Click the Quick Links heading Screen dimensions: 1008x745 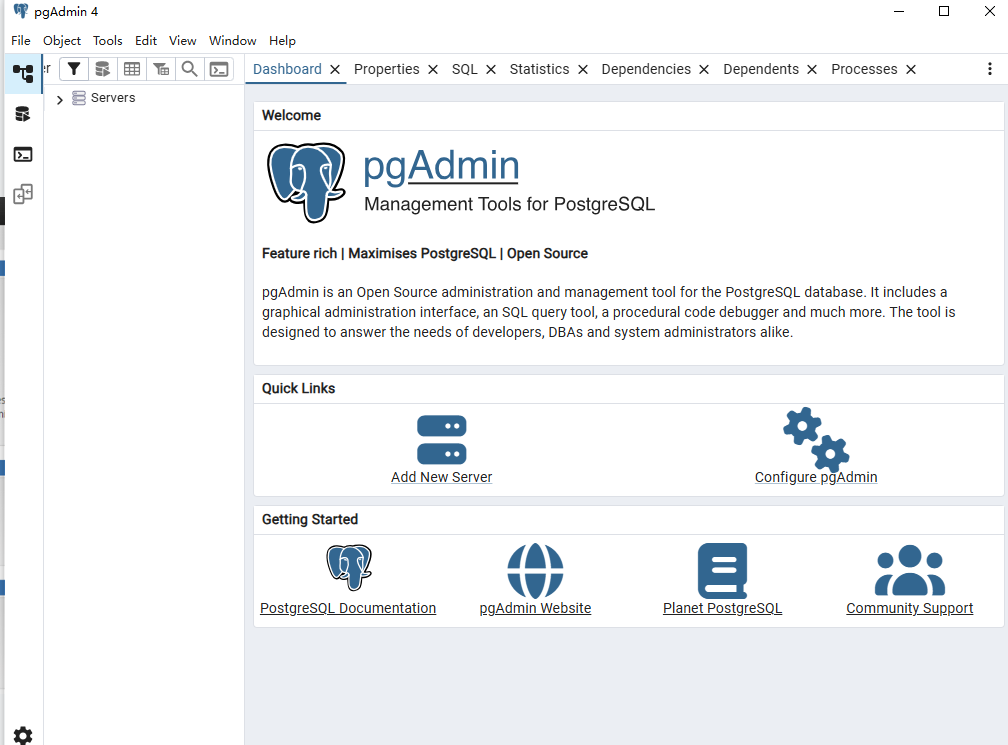click(298, 388)
